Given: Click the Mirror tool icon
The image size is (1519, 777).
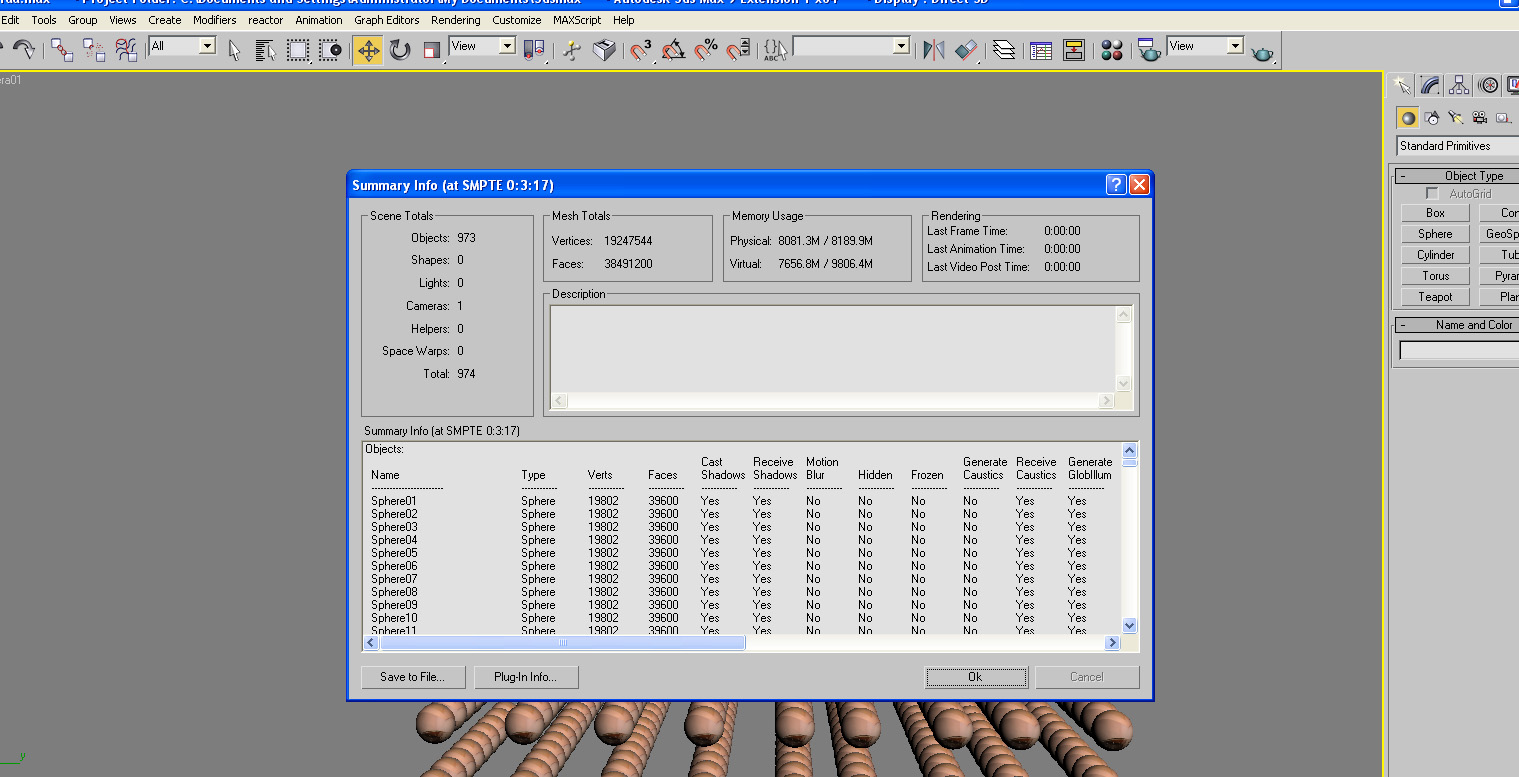Looking at the screenshot, I should point(933,50).
